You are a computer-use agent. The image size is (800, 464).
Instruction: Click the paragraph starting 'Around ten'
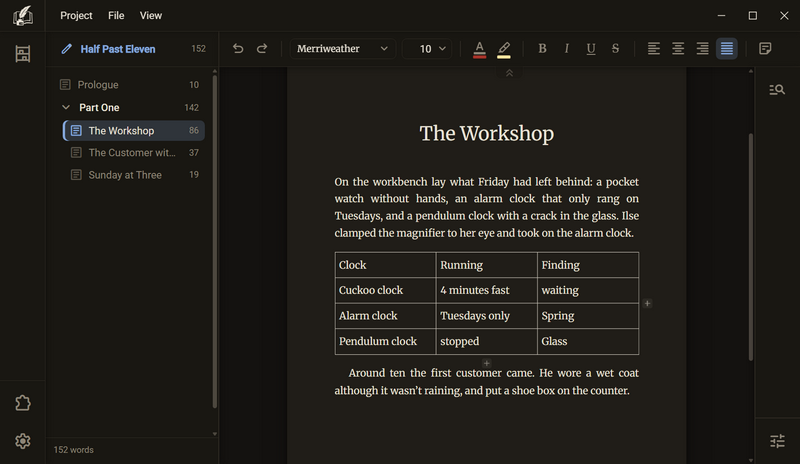(x=486, y=382)
